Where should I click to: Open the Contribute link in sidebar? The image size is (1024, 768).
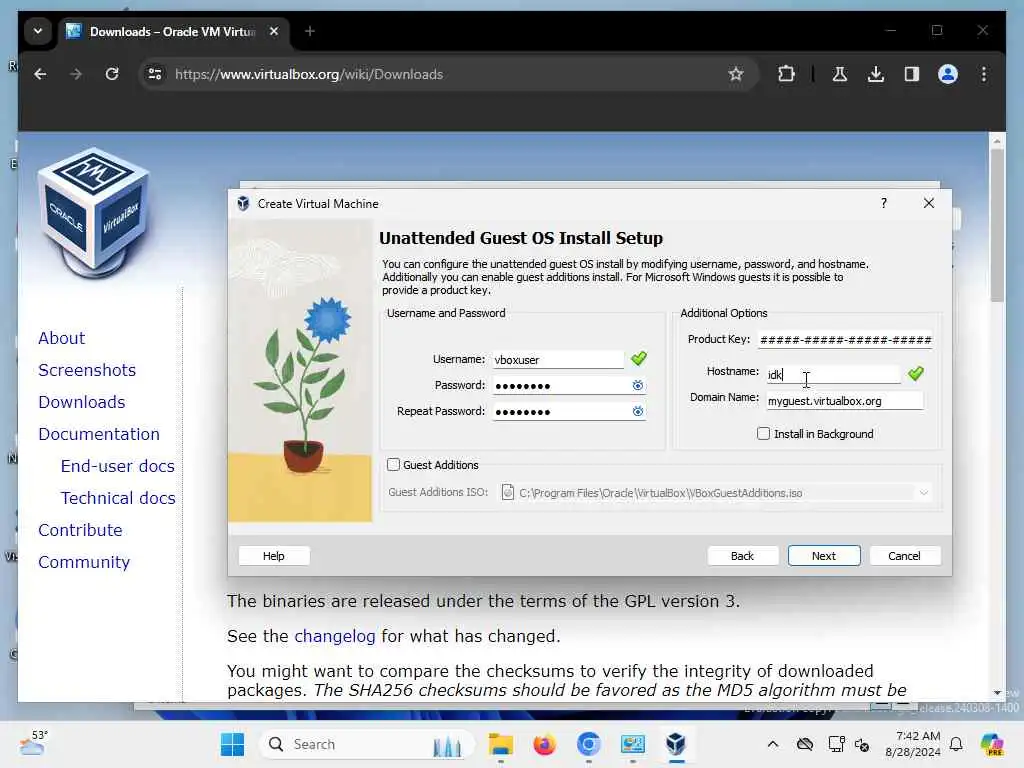pyautogui.click(x=80, y=530)
